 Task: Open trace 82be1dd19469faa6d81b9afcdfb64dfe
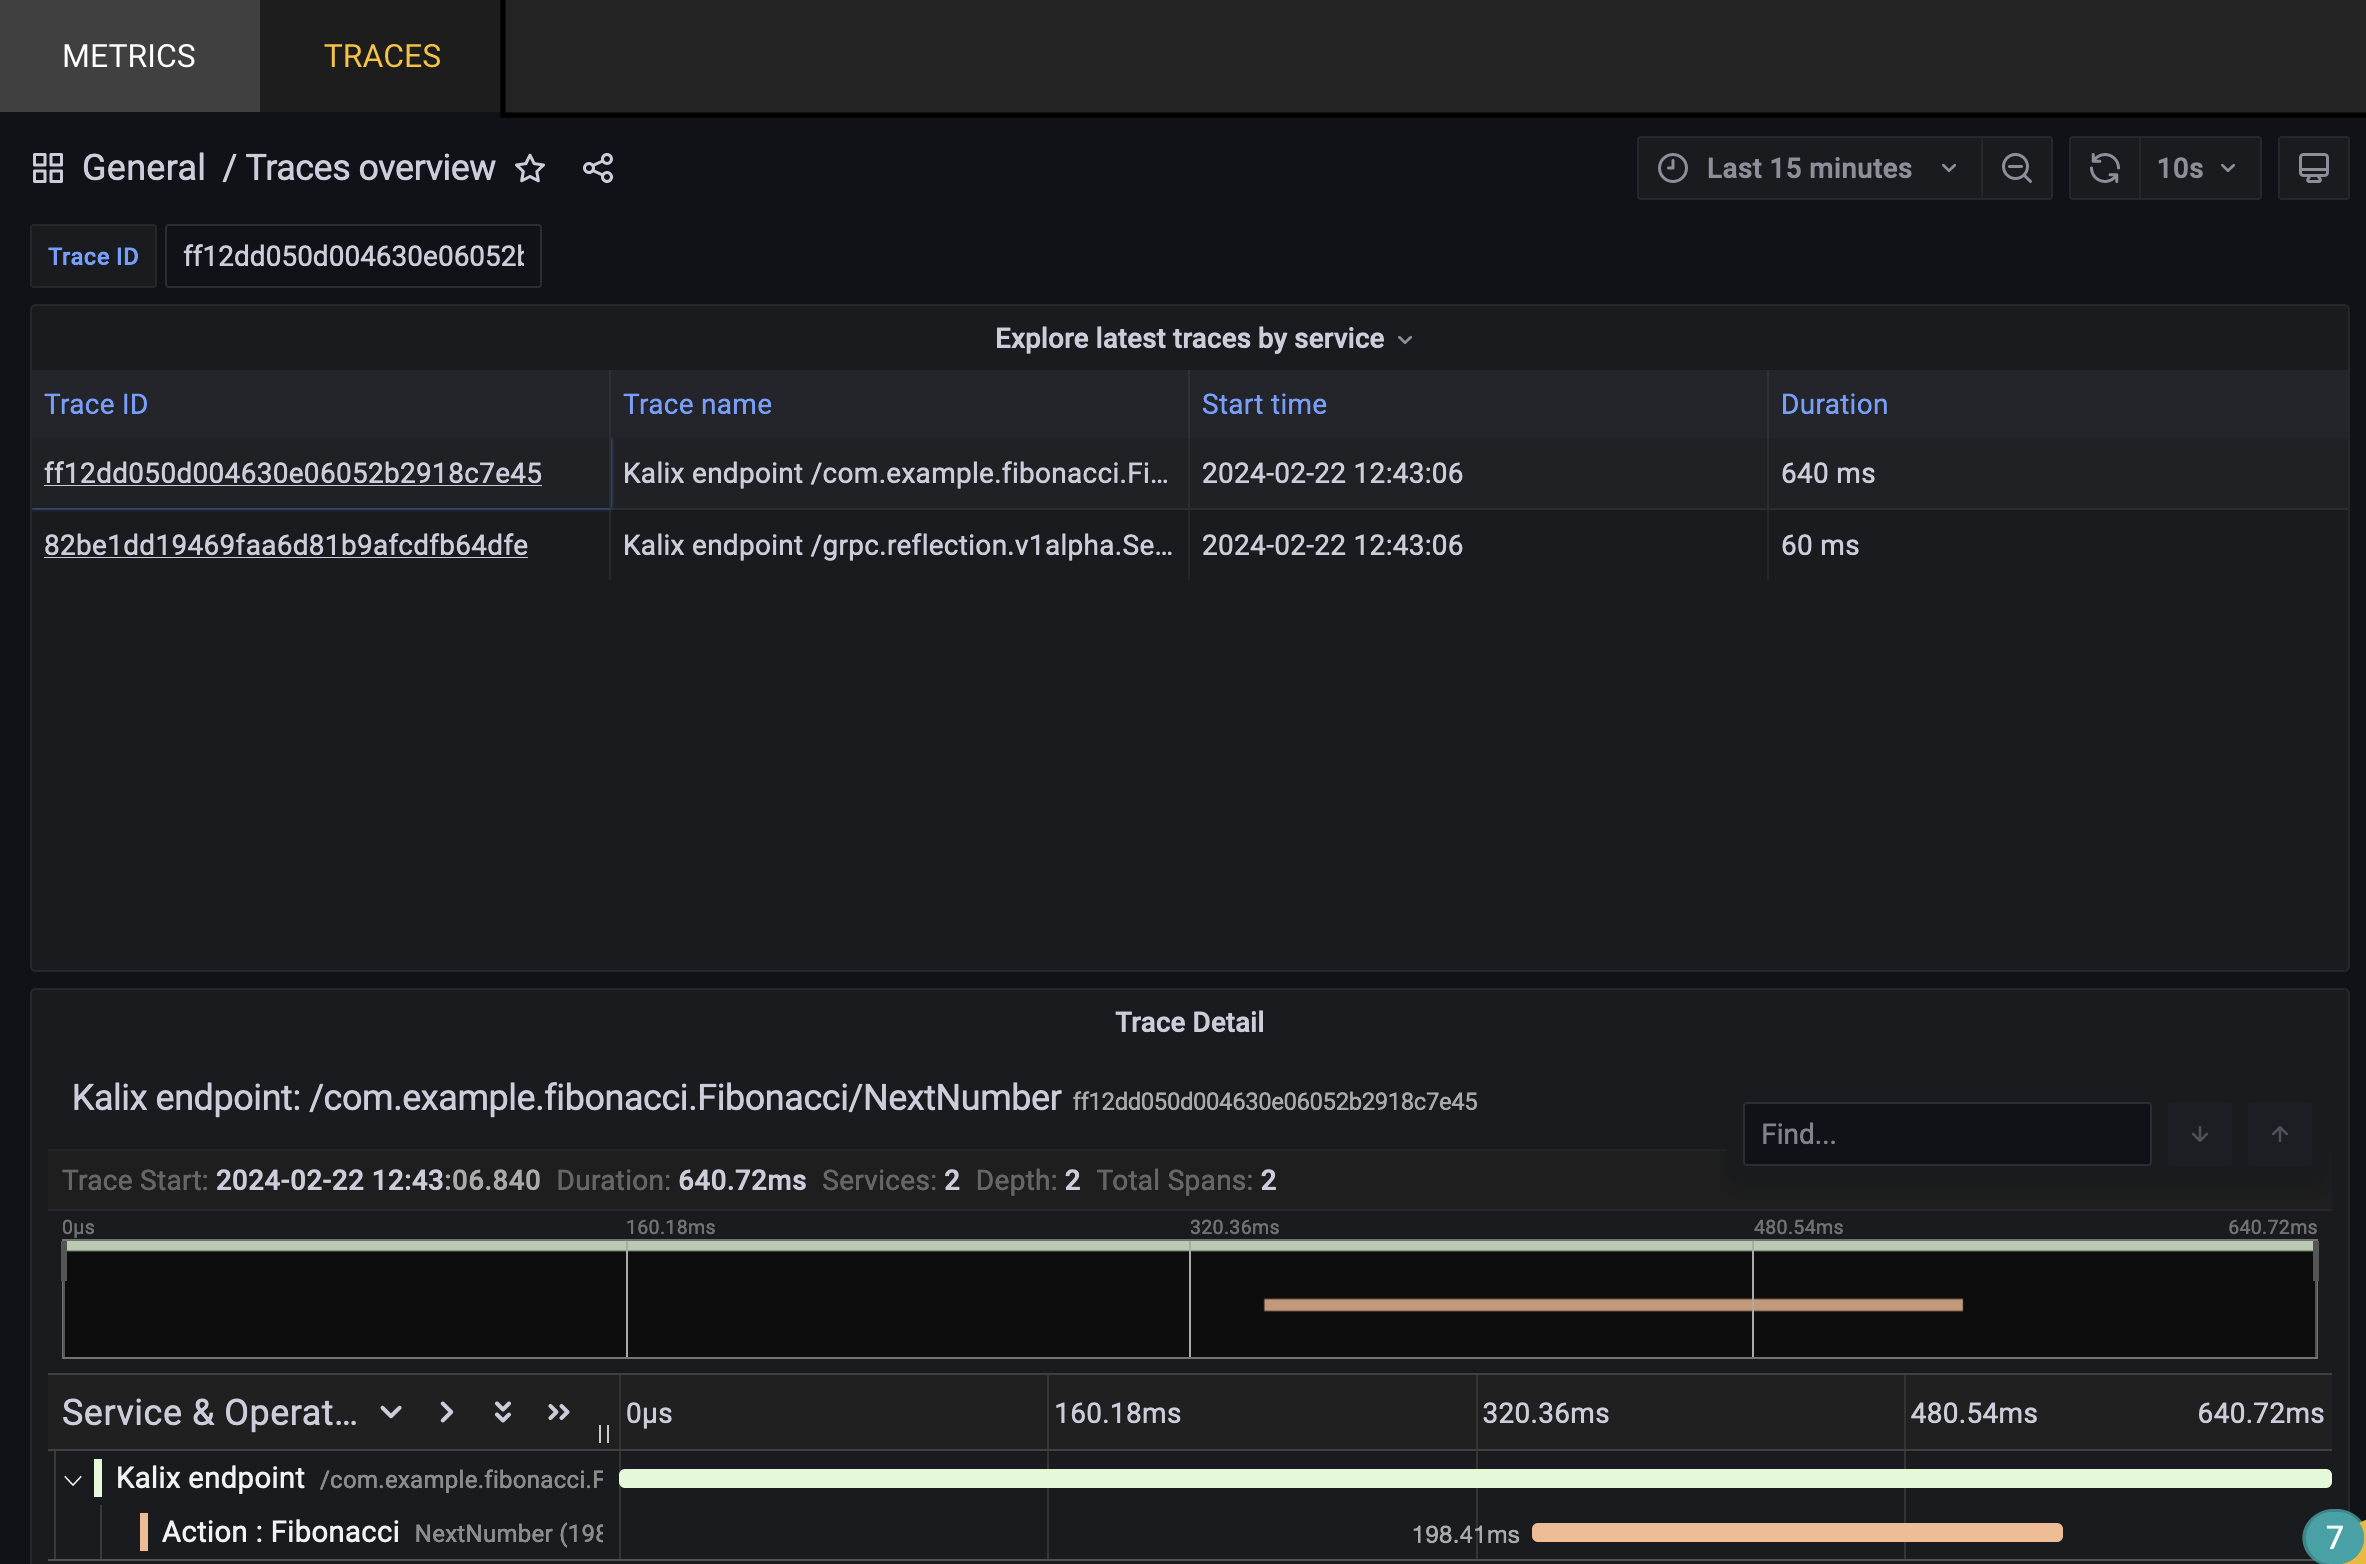tap(286, 545)
